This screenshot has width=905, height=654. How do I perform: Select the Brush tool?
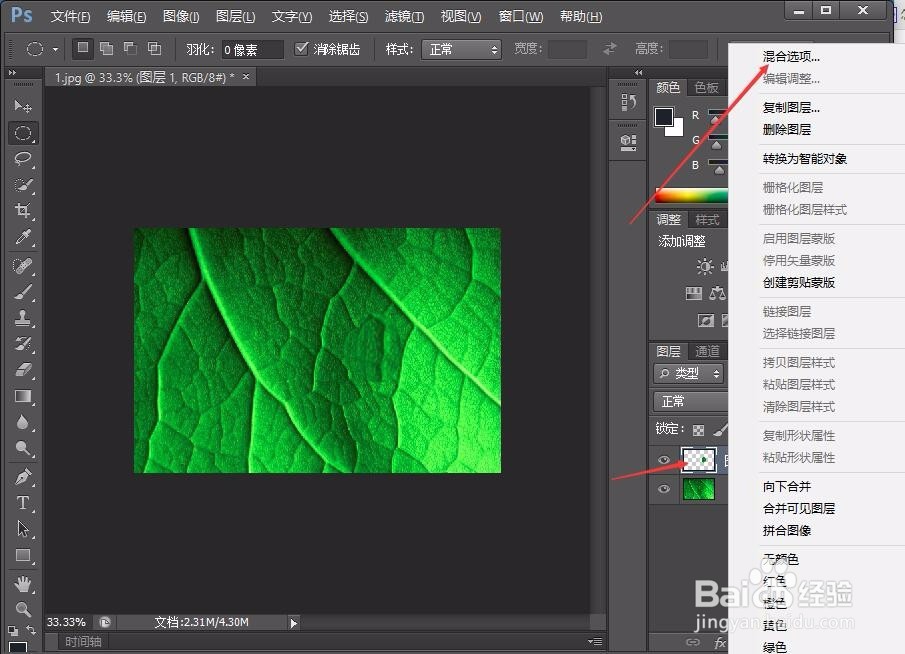pos(23,291)
